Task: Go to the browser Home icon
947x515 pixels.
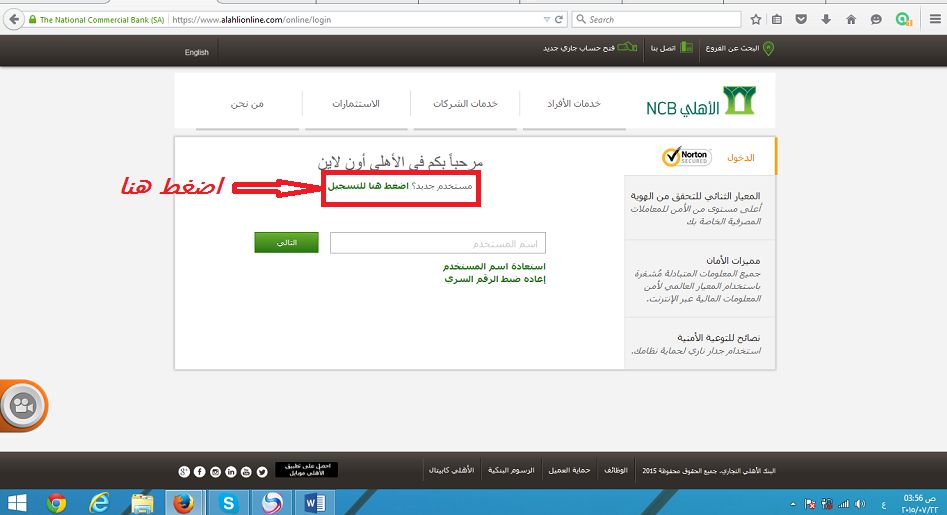Action: point(850,19)
